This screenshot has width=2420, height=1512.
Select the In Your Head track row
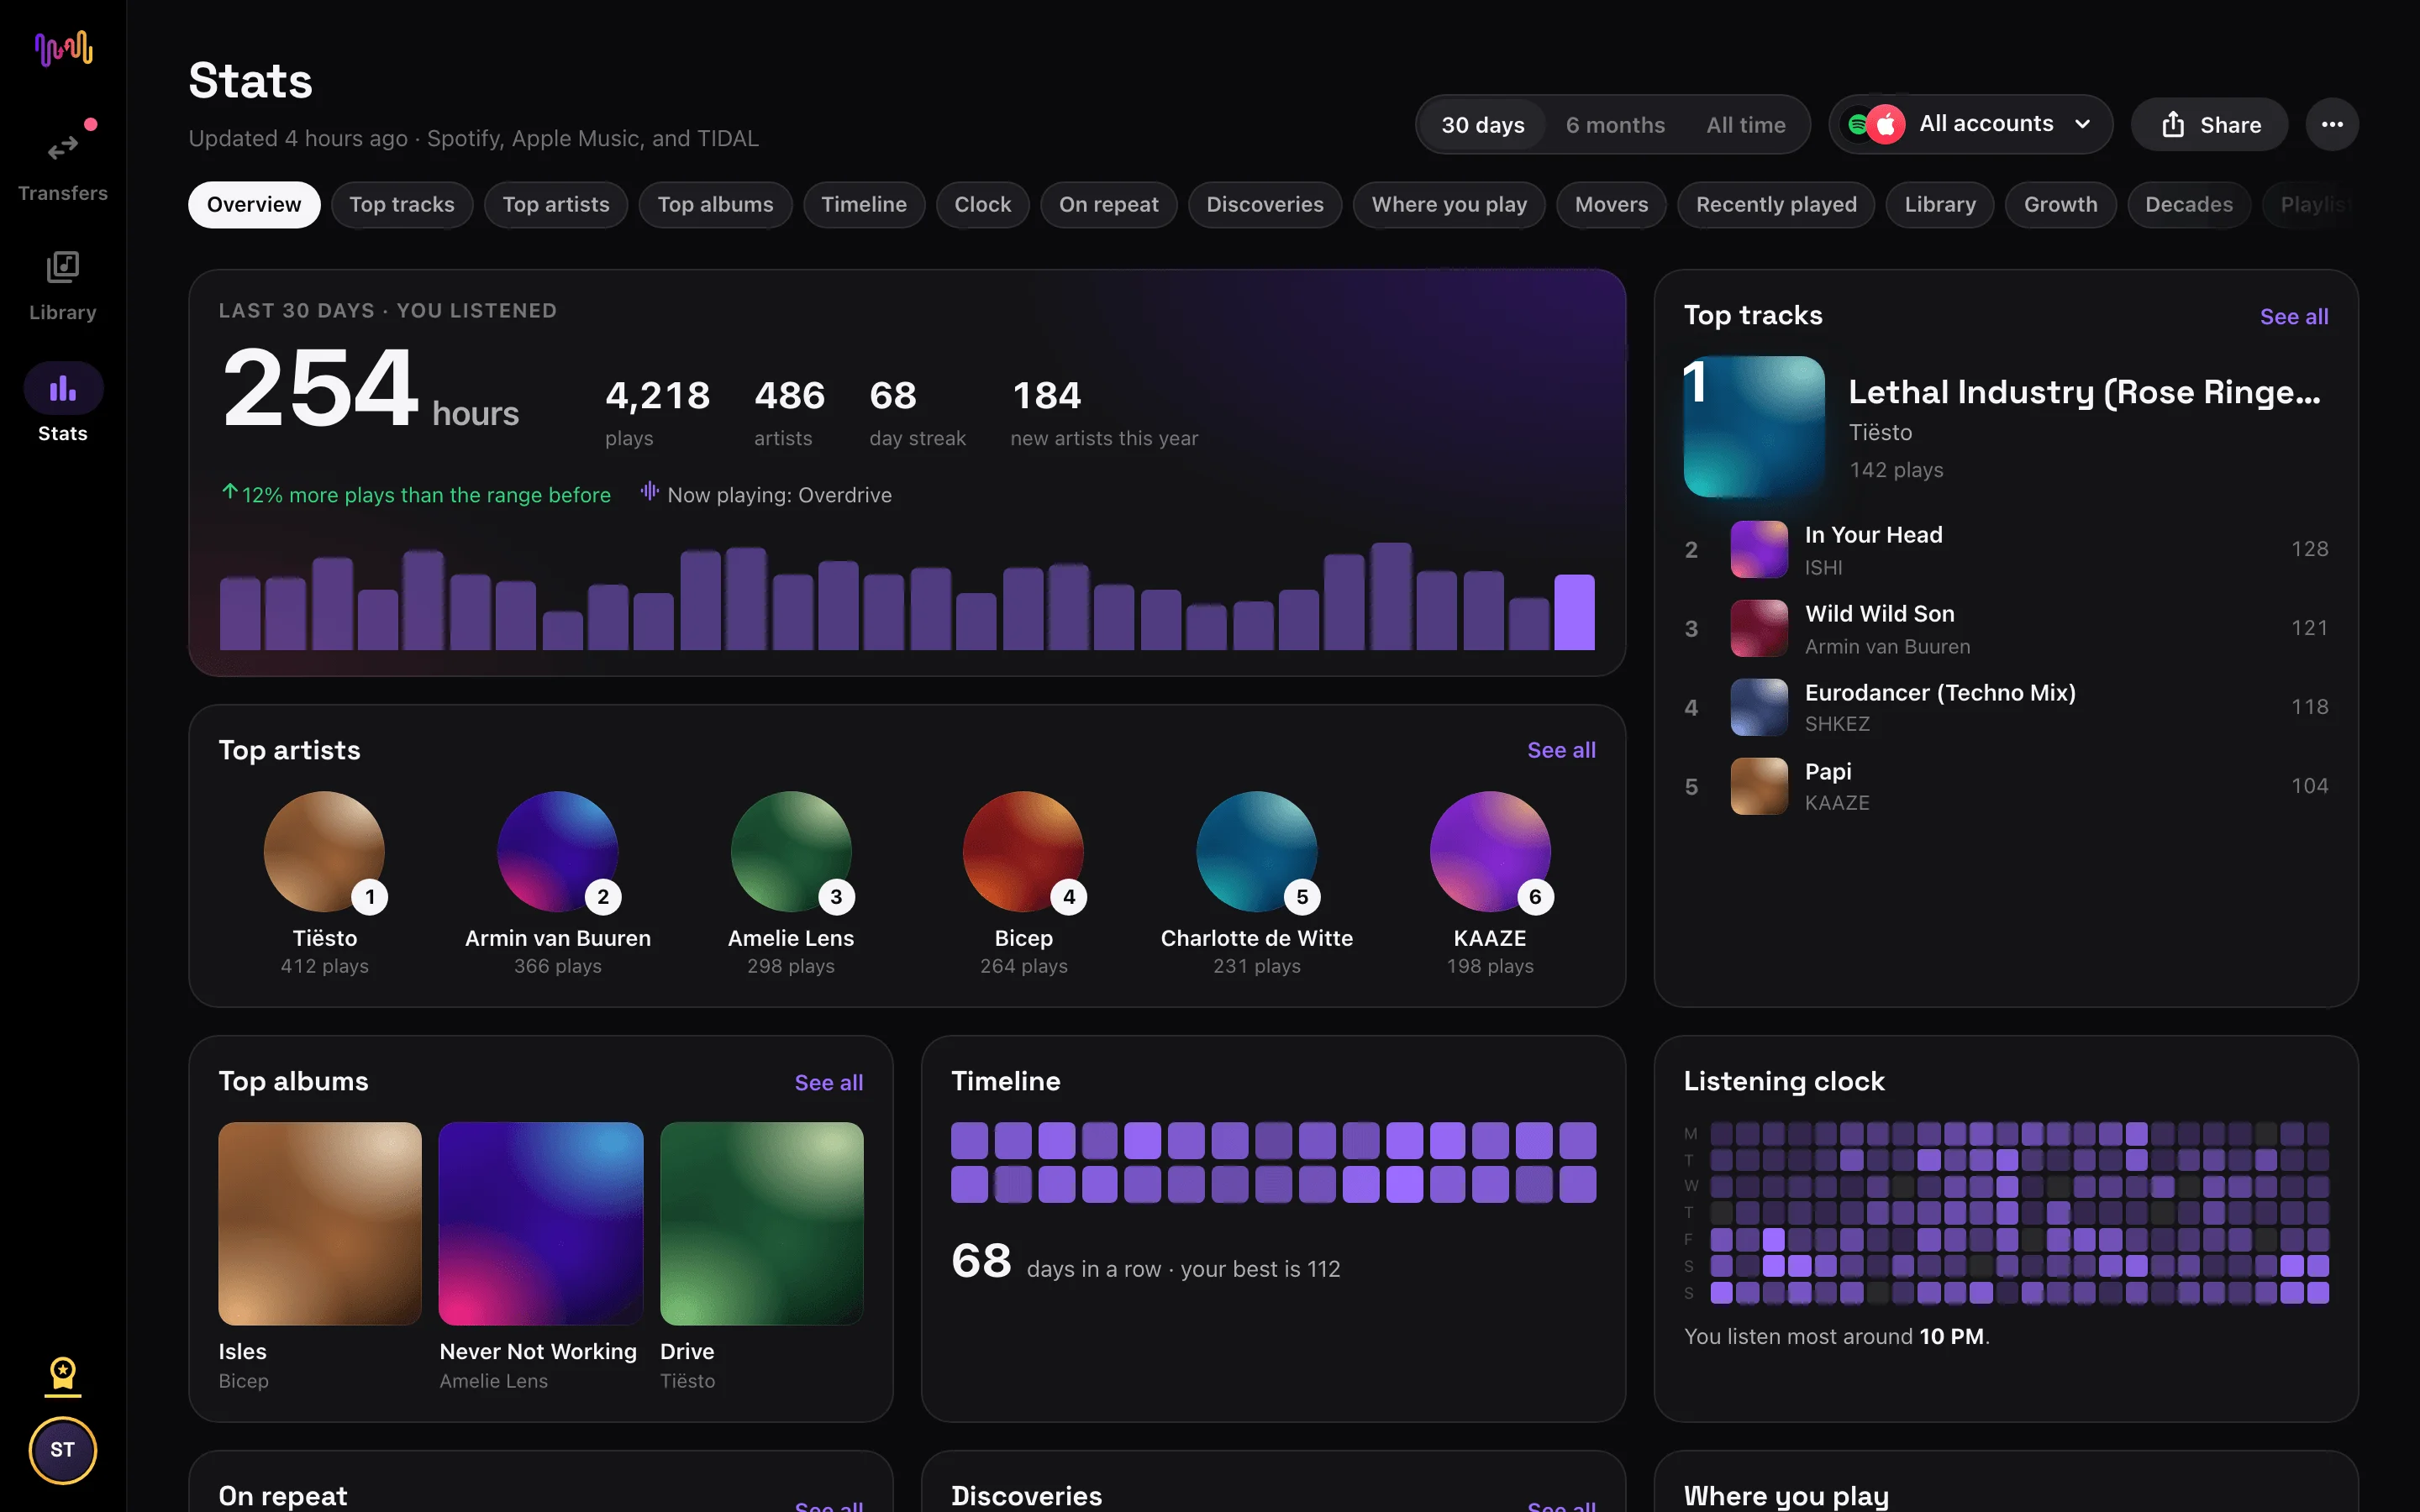(x=2006, y=549)
